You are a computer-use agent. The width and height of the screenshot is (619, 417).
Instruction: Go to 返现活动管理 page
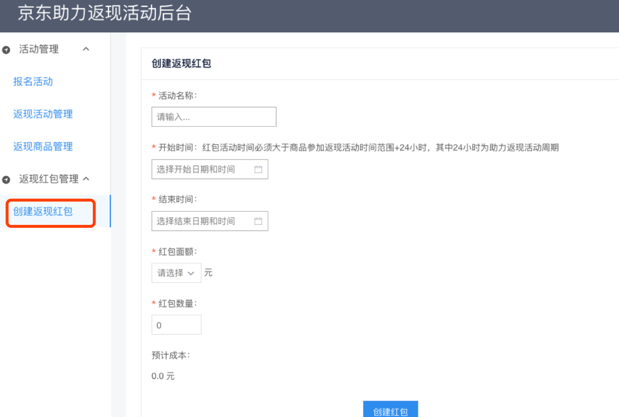(43, 114)
